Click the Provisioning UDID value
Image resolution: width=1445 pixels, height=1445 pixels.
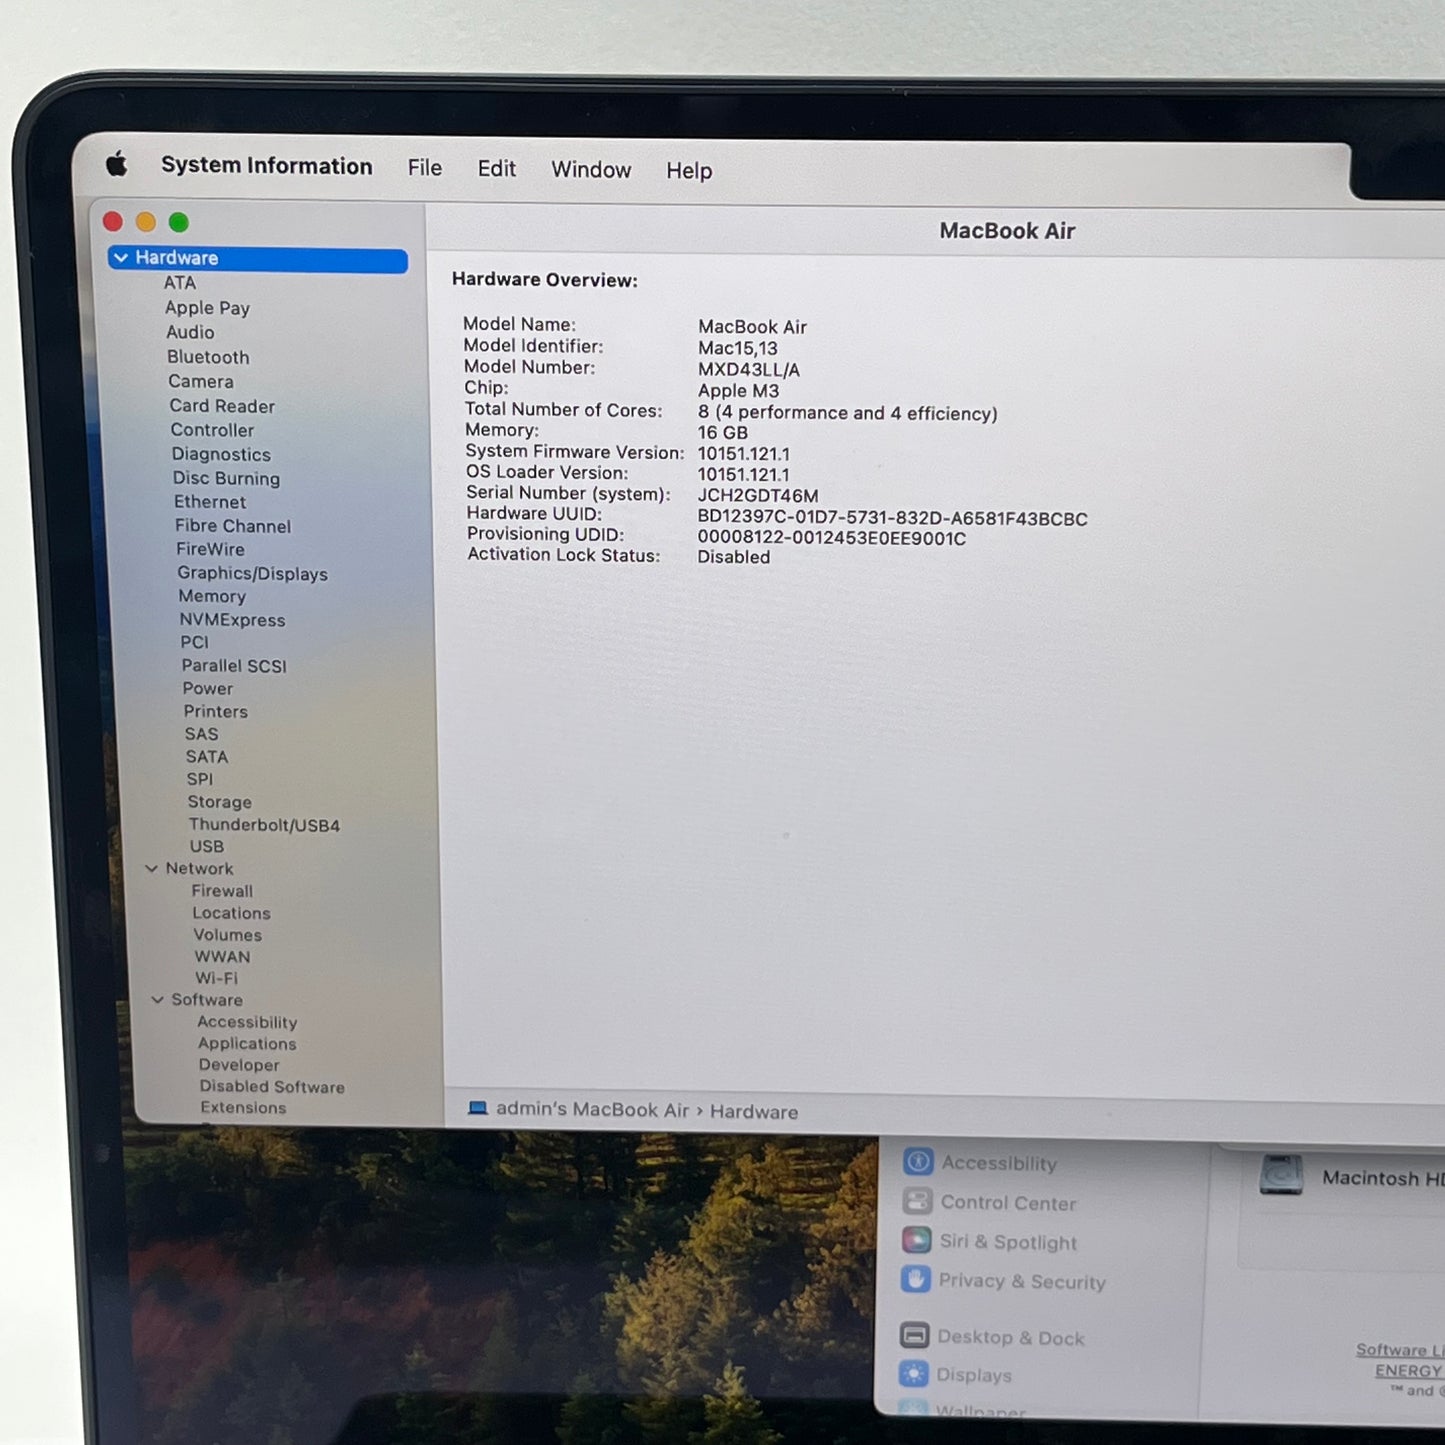click(x=831, y=538)
